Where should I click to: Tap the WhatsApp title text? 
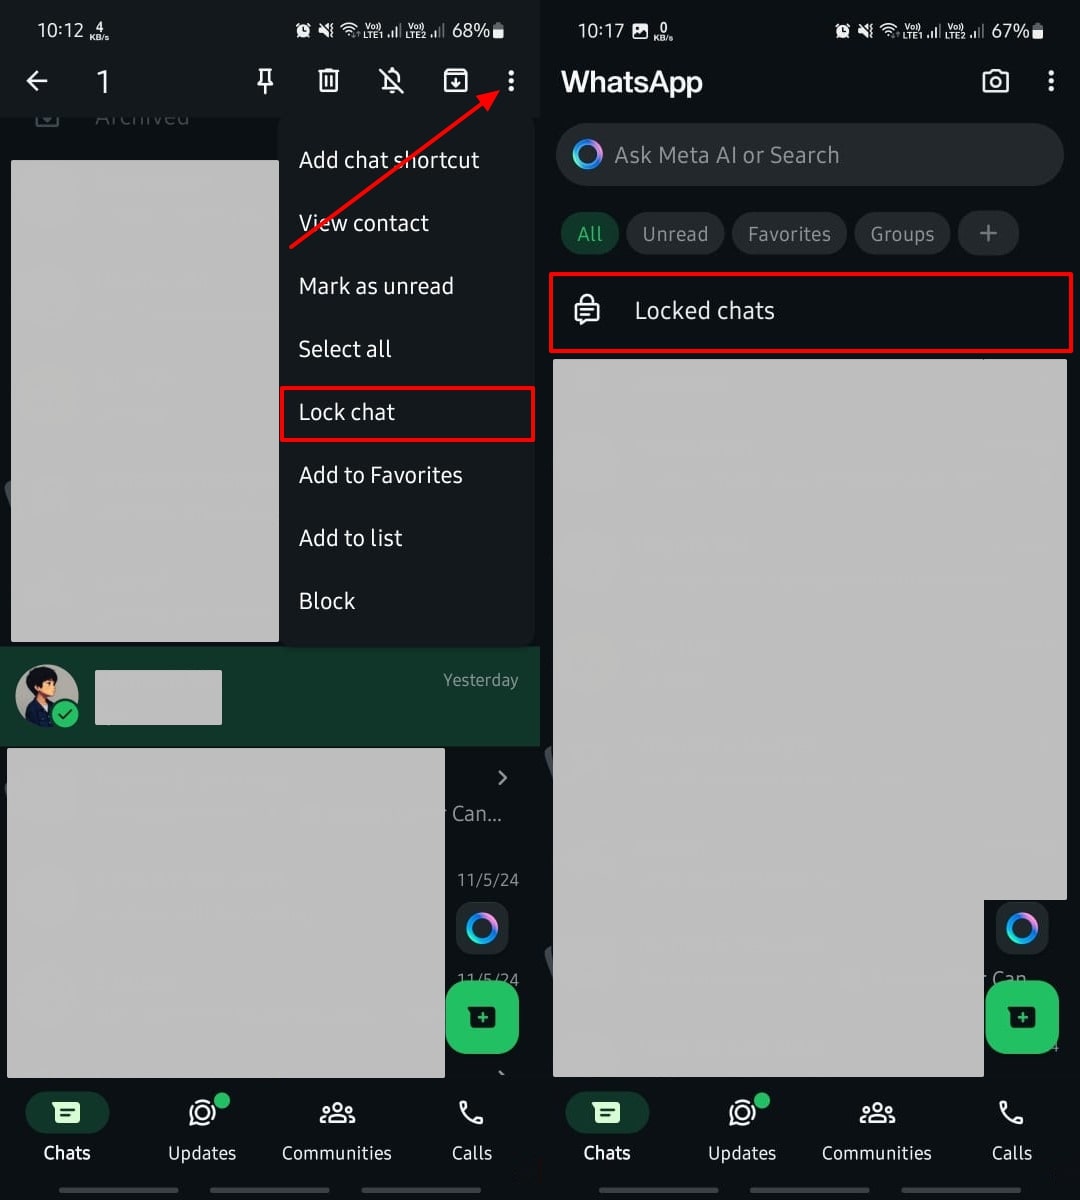point(632,82)
